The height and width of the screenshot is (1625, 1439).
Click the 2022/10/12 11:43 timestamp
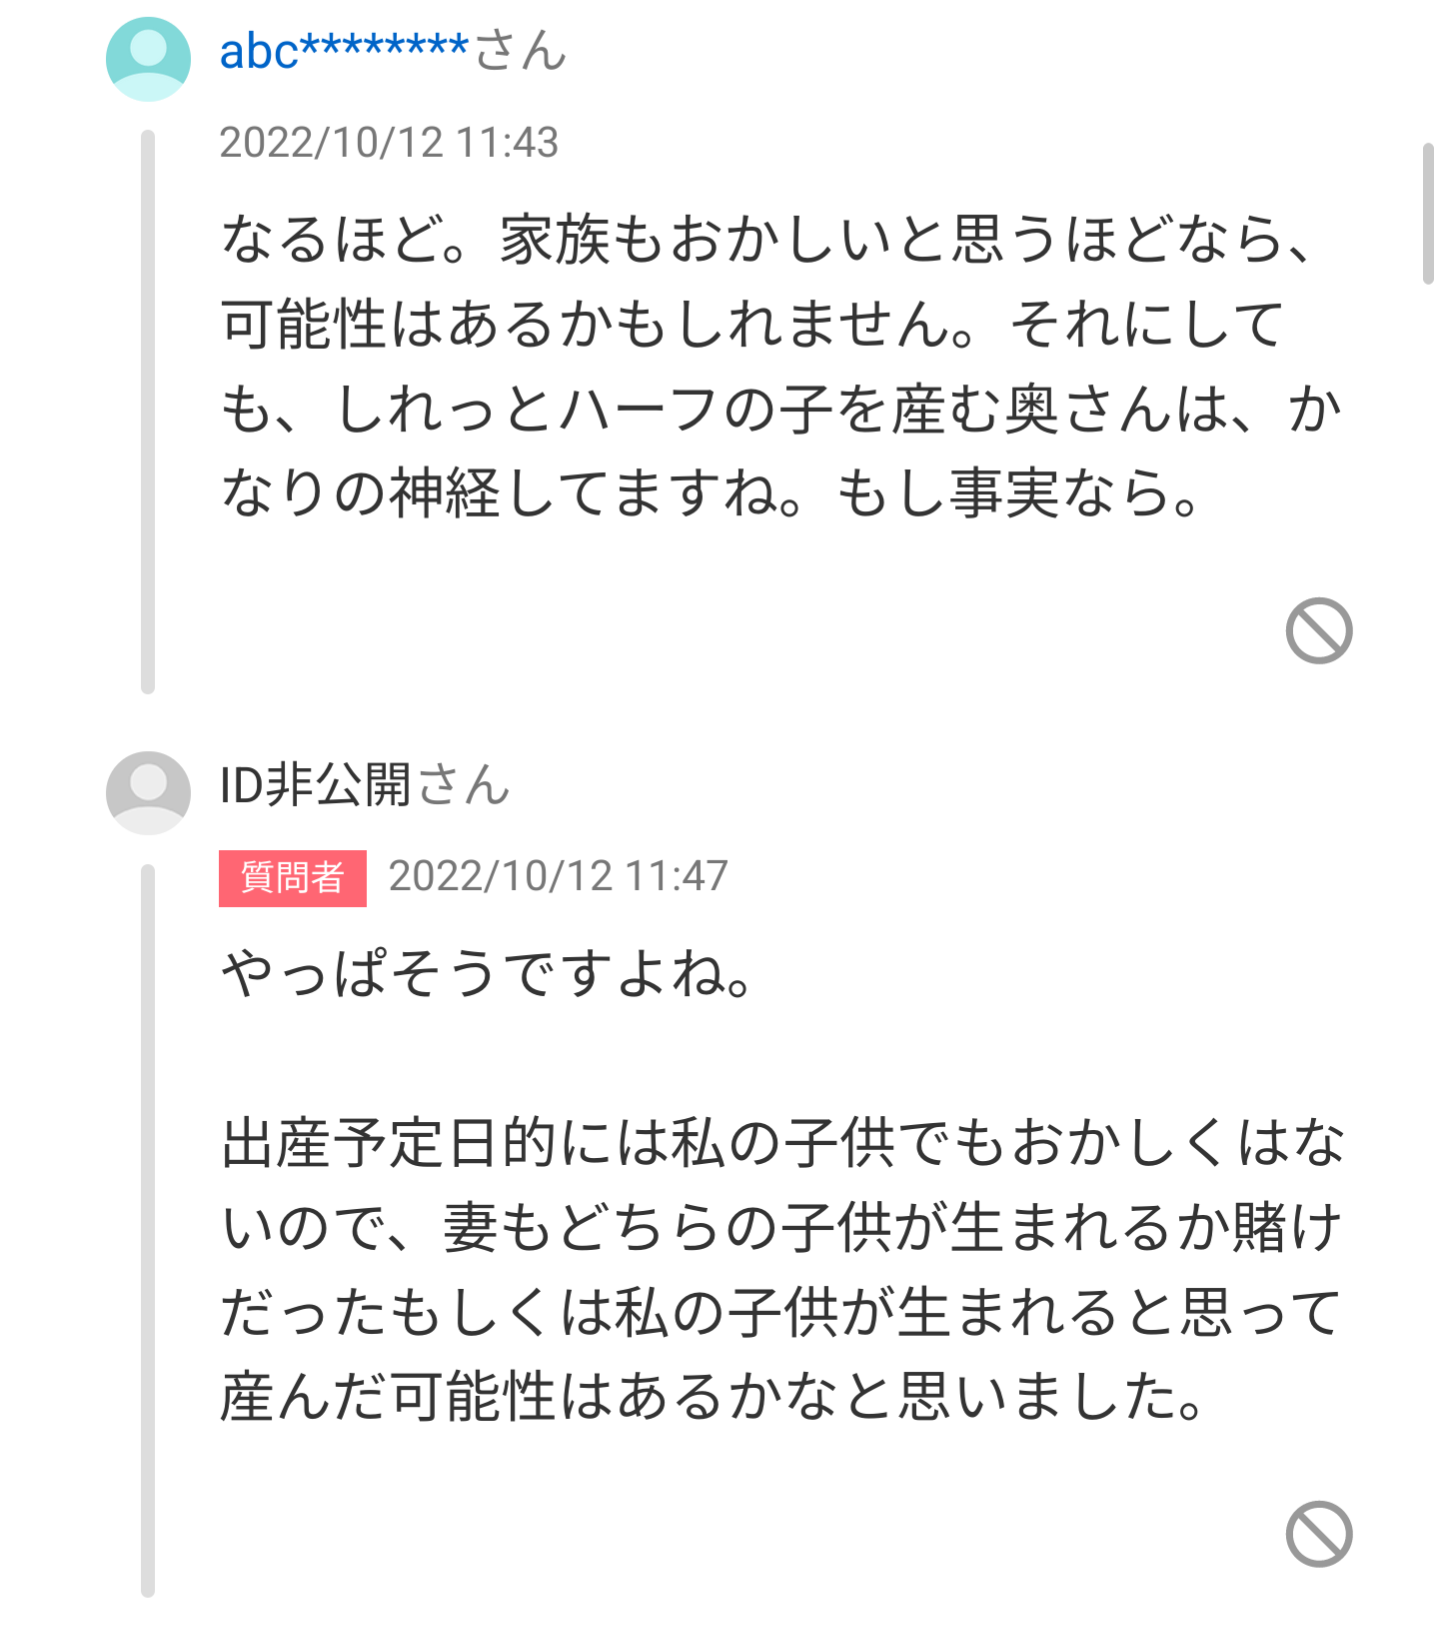389,142
